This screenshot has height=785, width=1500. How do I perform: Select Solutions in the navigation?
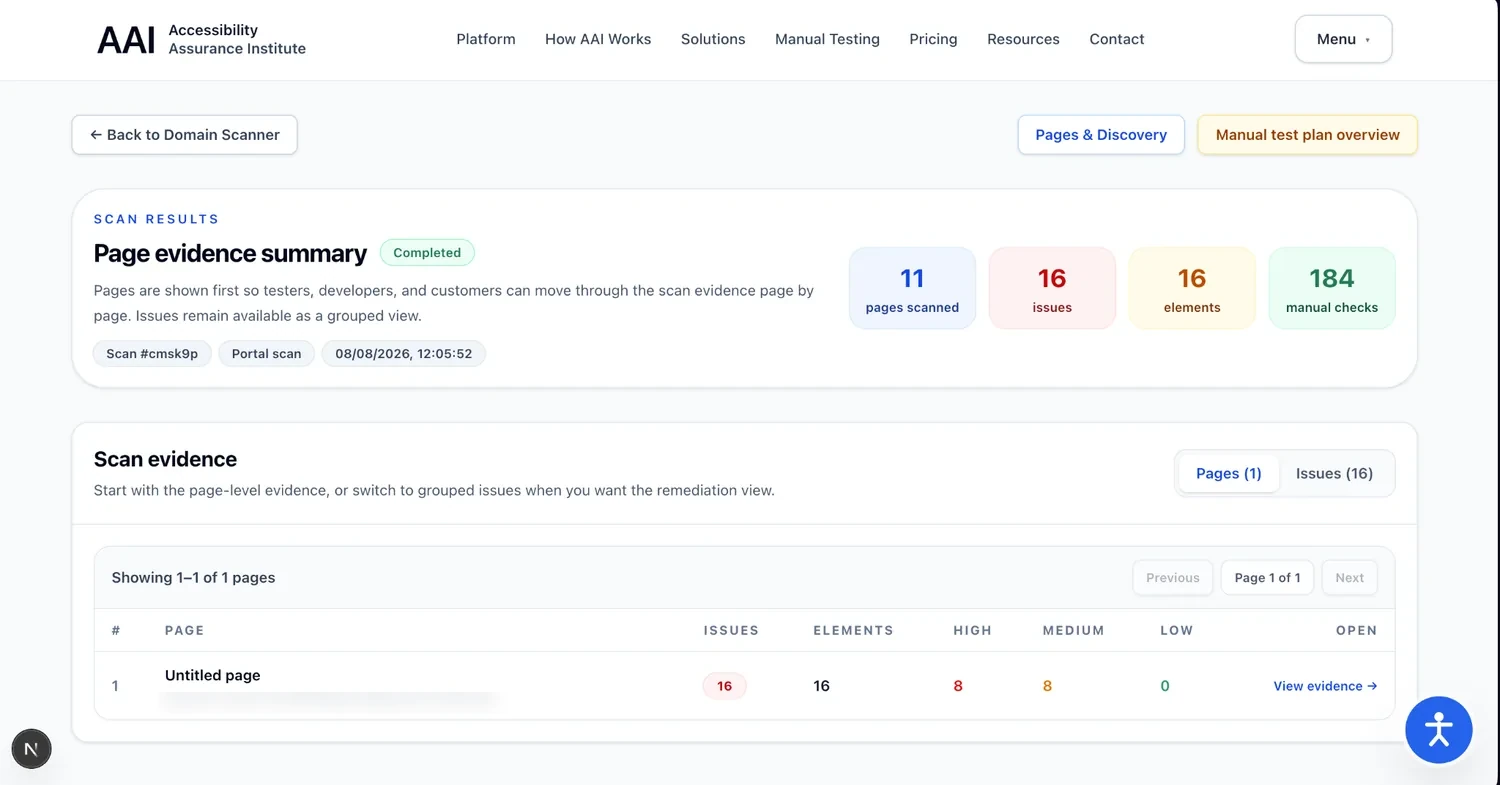tap(713, 39)
